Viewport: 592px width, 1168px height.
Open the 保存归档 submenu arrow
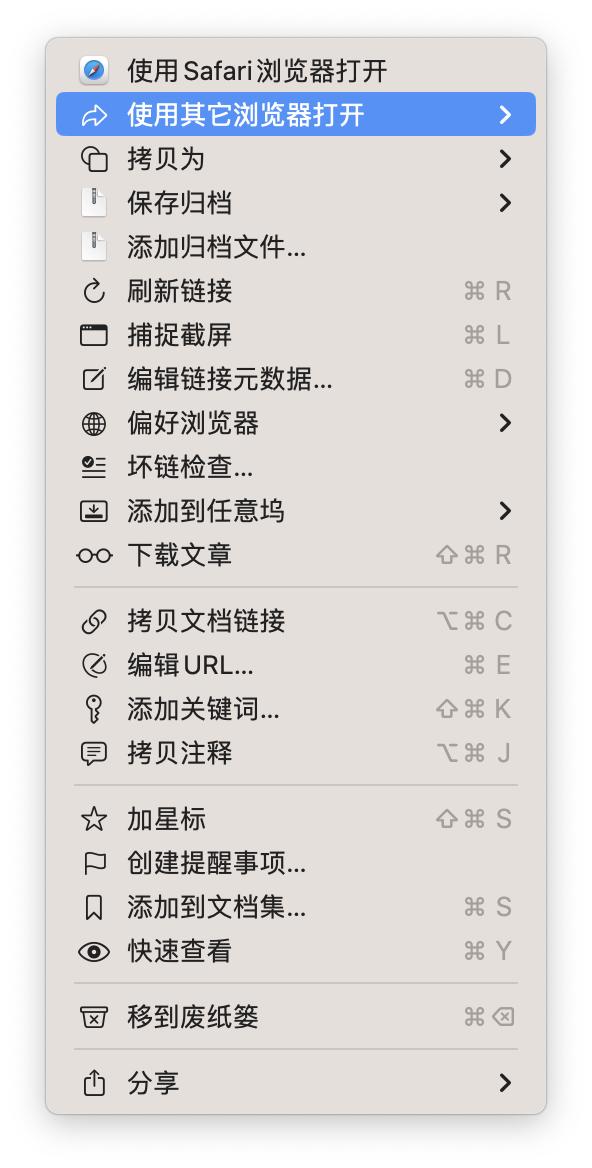click(506, 203)
